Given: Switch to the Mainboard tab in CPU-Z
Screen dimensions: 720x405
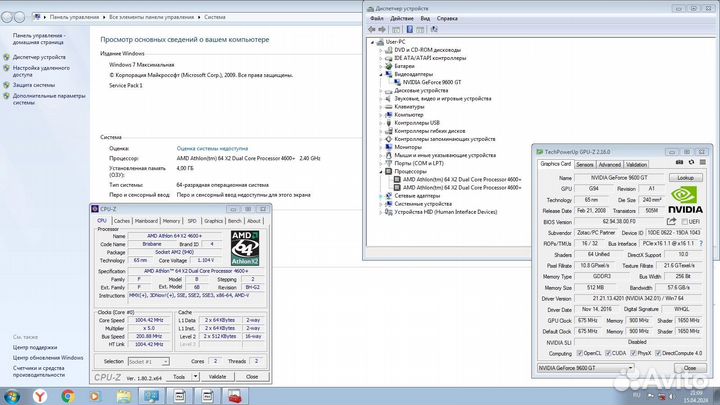Looking at the screenshot, I should [146, 221].
